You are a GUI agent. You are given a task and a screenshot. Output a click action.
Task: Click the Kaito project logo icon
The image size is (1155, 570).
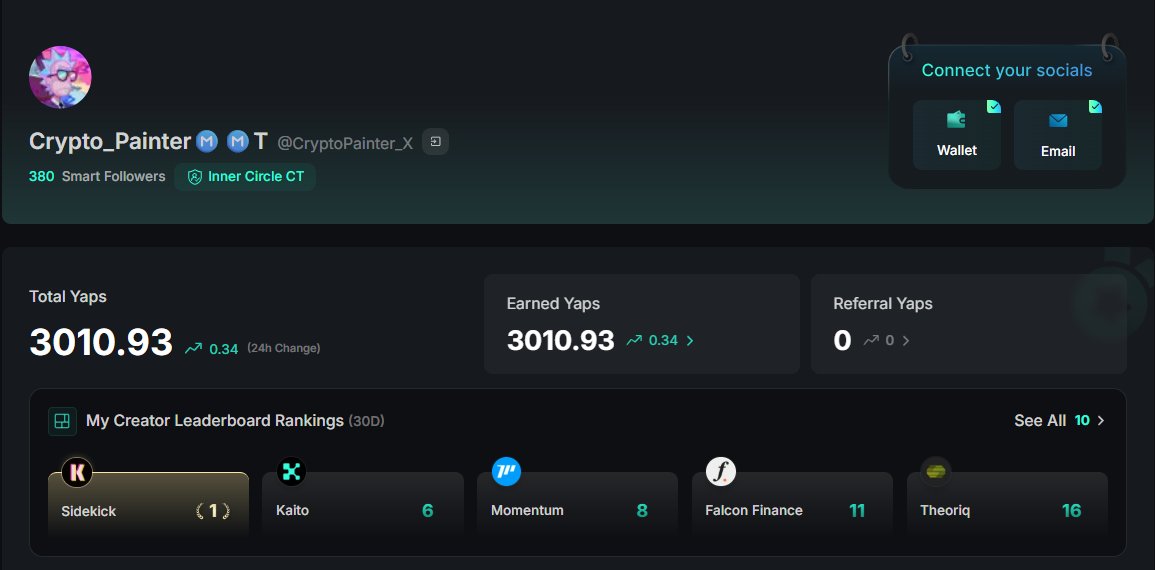[x=291, y=471]
